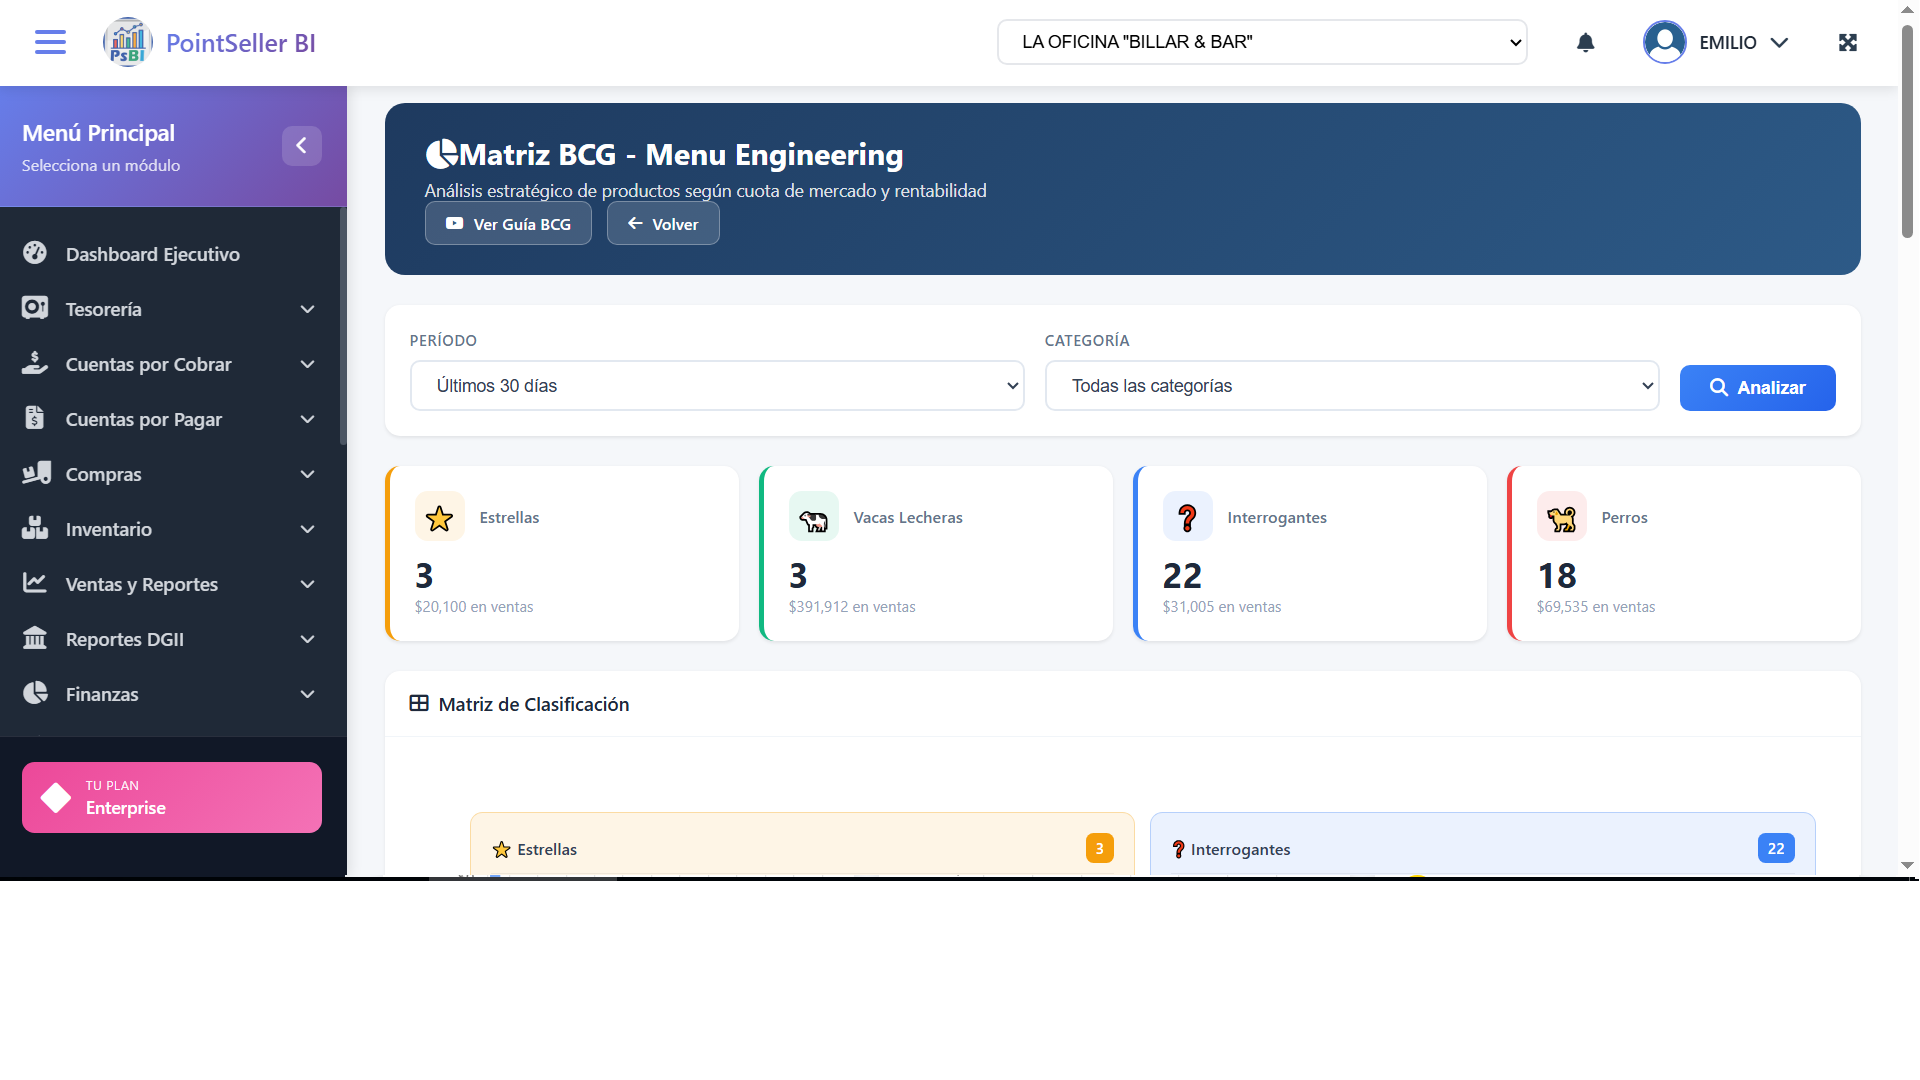1920x1080 pixels.
Task: Select the Inventario module icon
Action: point(35,529)
